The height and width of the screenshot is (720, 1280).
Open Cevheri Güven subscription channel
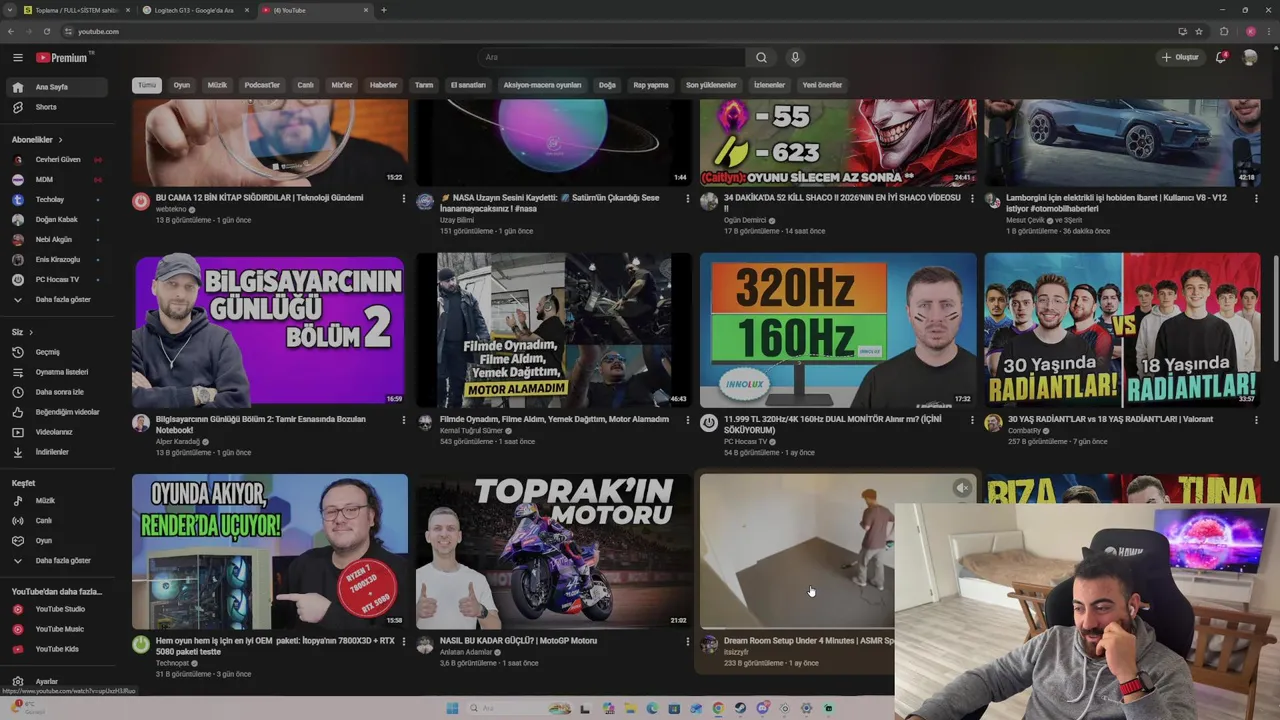click(x=58, y=159)
